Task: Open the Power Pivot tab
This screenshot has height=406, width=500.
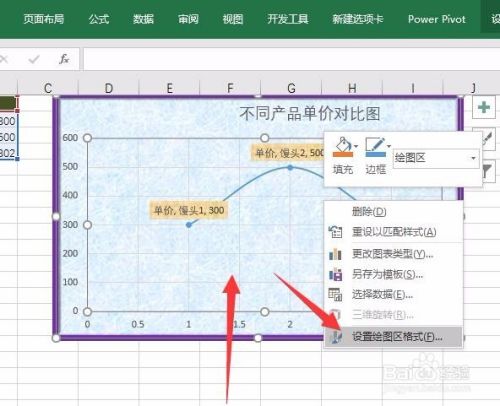Action: 437,19
